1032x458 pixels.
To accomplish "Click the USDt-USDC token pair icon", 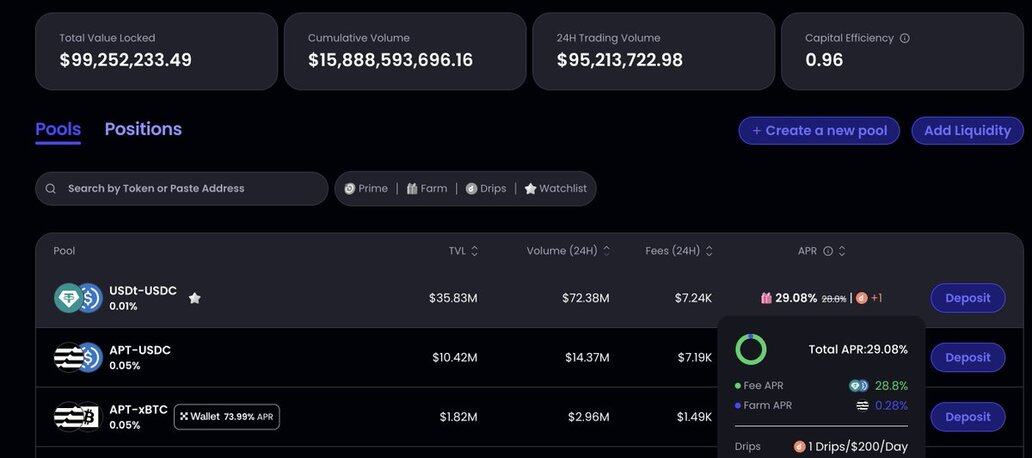I will (x=78, y=298).
